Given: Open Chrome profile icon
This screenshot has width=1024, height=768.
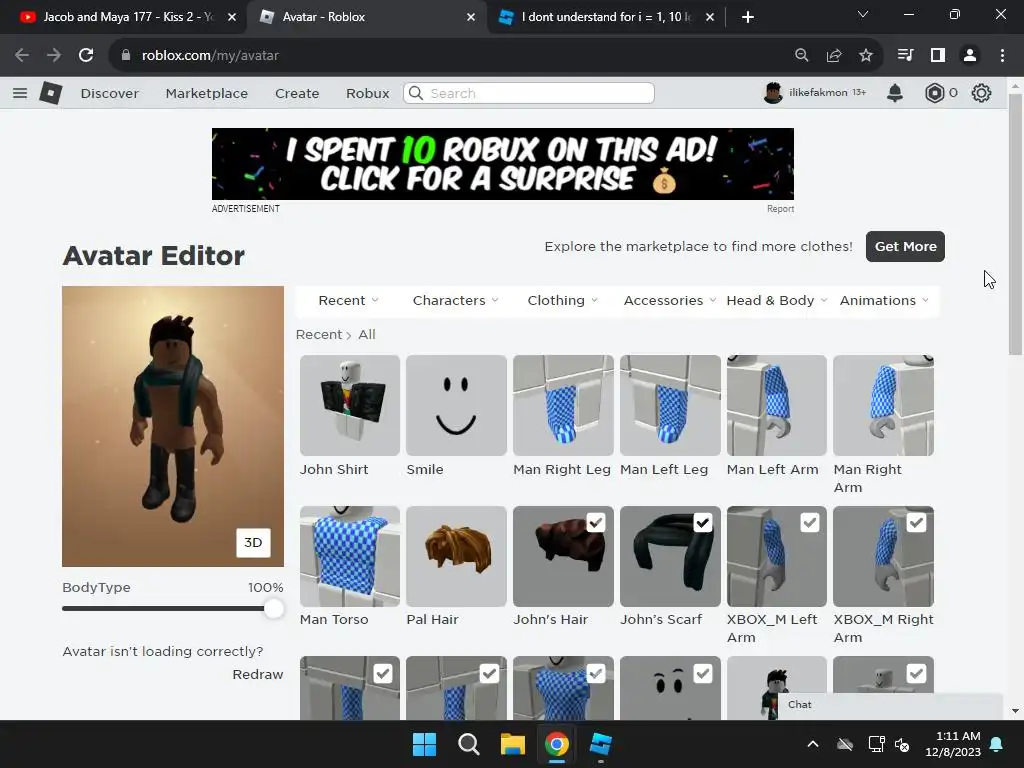Looking at the screenshot, I should point(970,56).
